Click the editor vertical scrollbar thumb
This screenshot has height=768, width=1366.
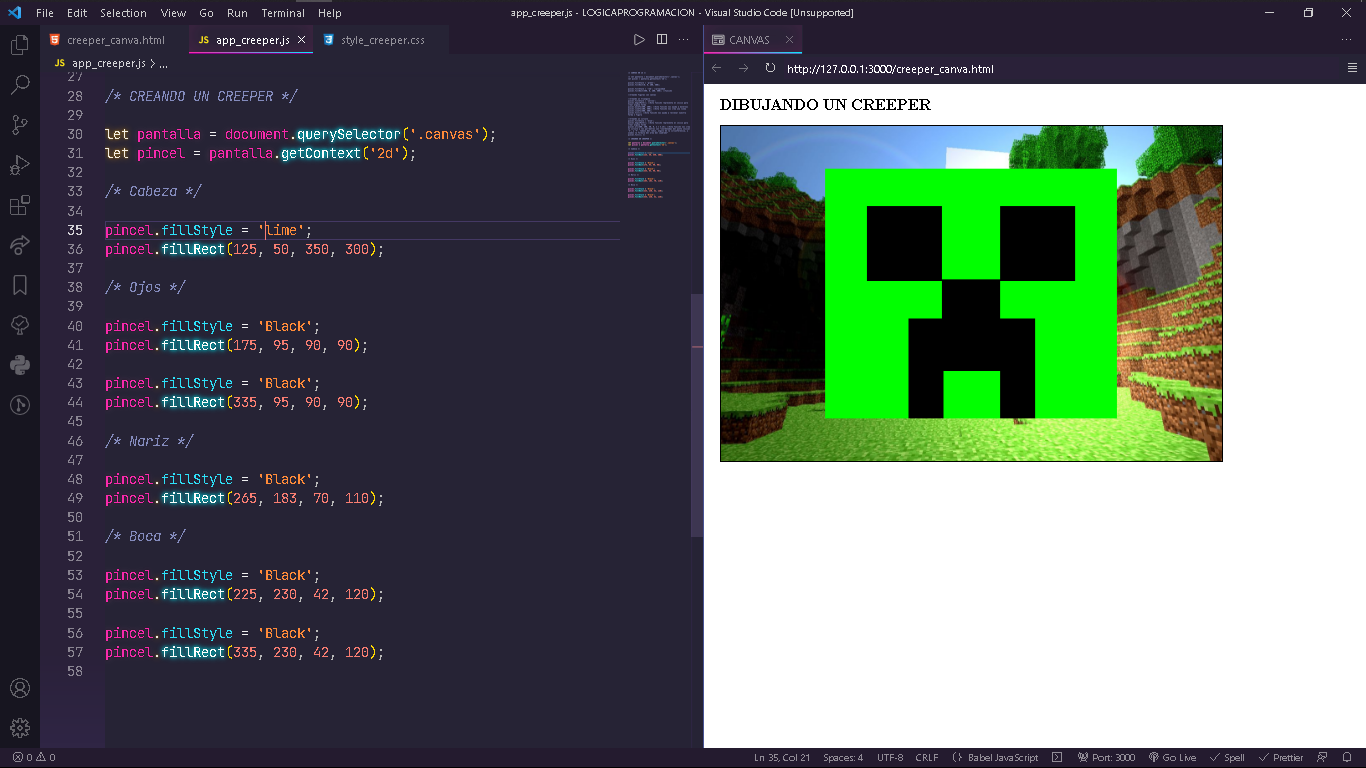click(x=697, y=414)
